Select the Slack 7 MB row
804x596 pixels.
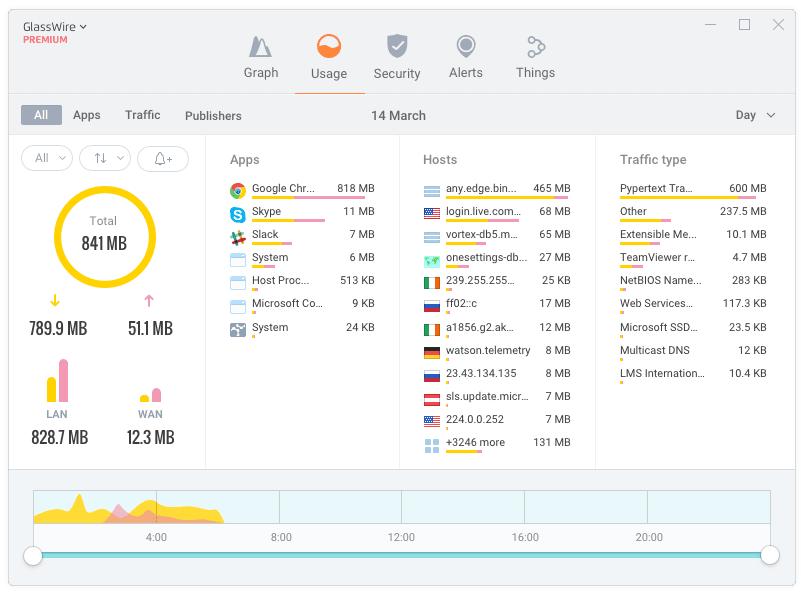point(303,237)
